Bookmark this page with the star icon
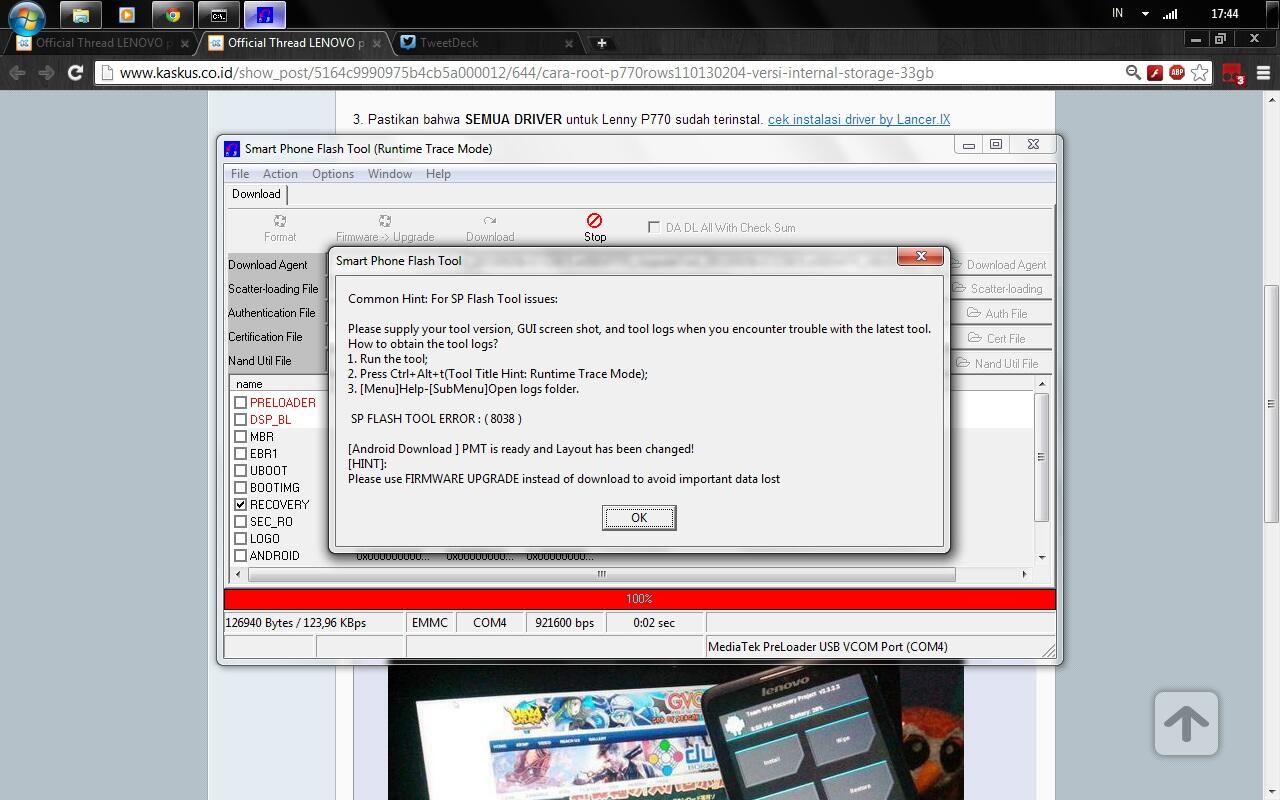1280x800 pixels. pyautogui.click(x=1200, y=72)
